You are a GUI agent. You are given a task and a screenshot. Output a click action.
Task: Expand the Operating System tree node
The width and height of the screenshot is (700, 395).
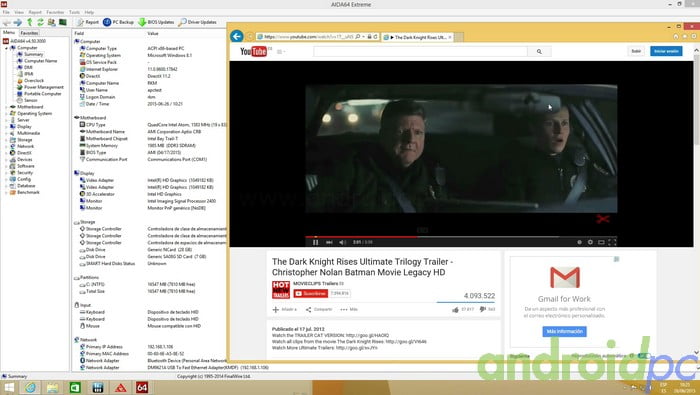pos(6,114)
